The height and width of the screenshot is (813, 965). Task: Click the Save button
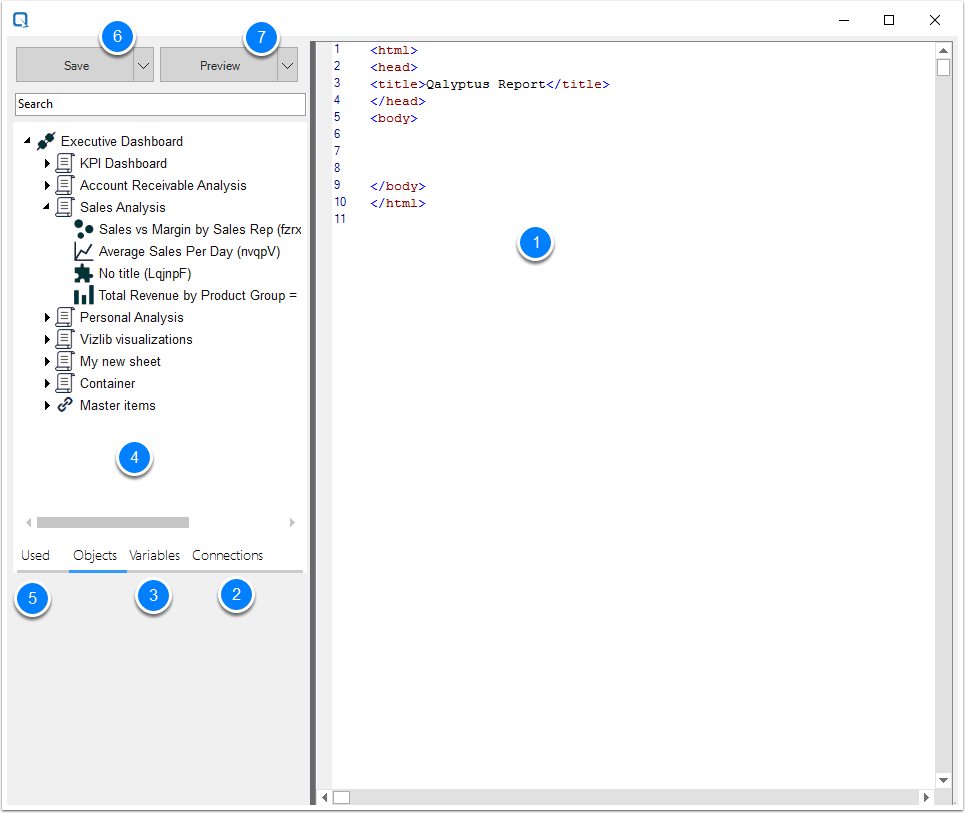76,65
